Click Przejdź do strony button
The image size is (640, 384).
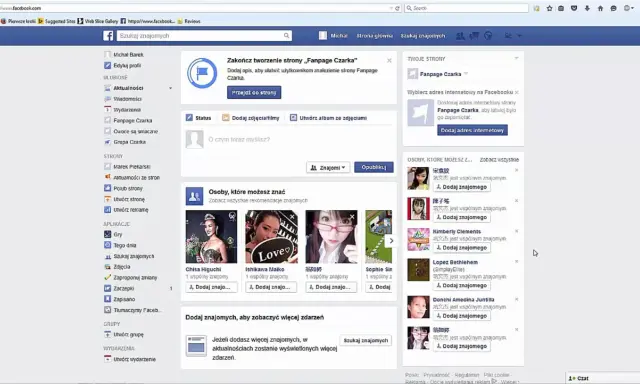(x=254, y=93)
